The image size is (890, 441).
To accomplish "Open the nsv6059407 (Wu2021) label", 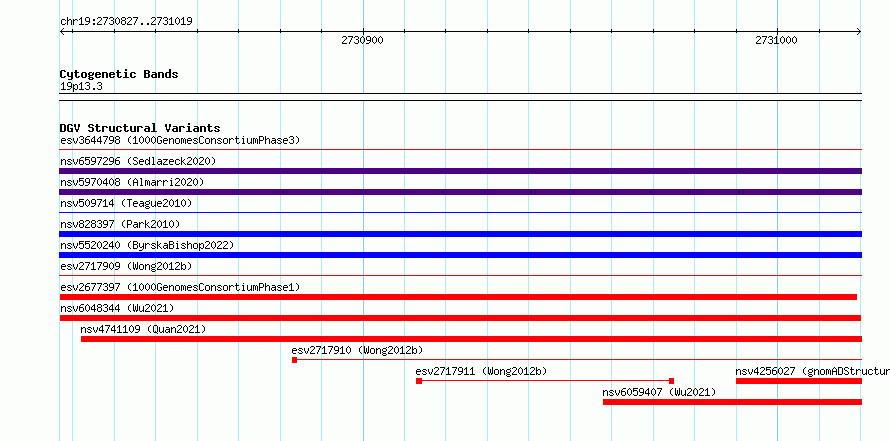I will [x=659, y=392].
